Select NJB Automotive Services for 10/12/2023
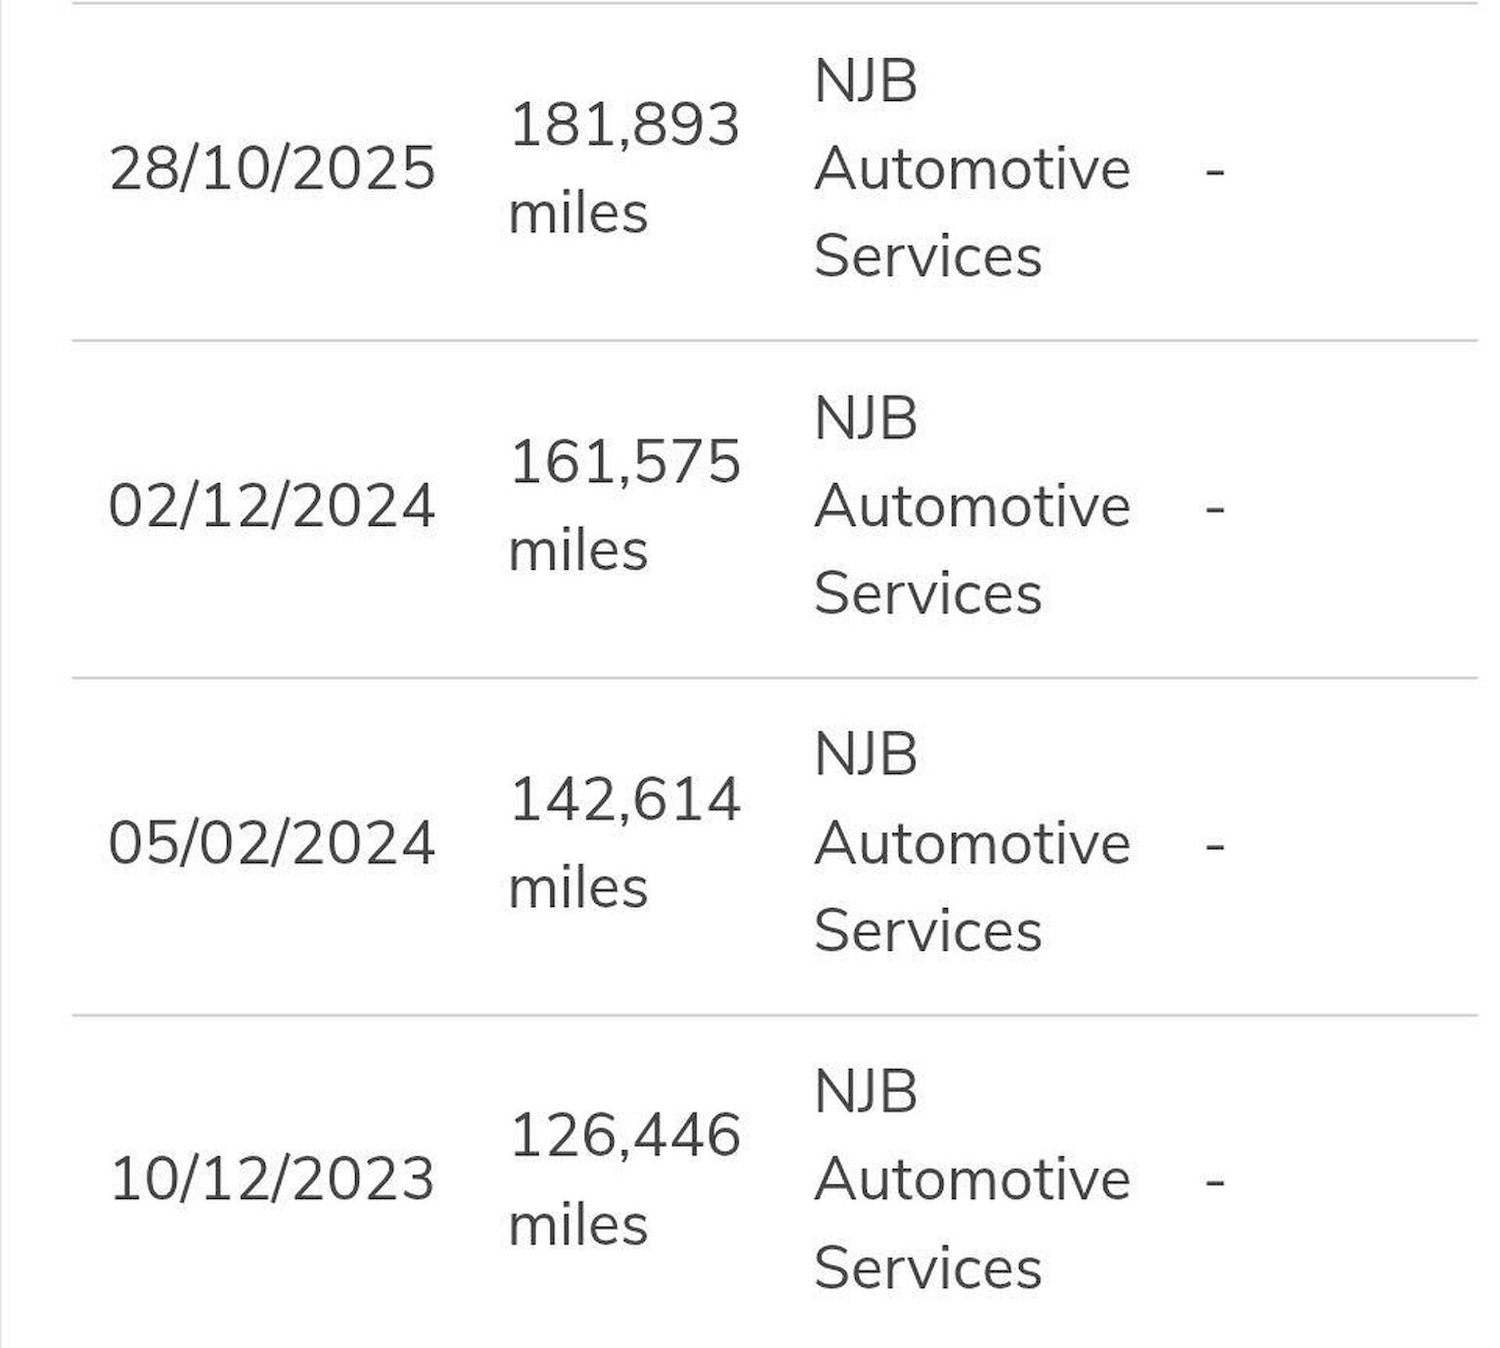The width and height of the screenshot is (1500, 1348). (971, 1180)
